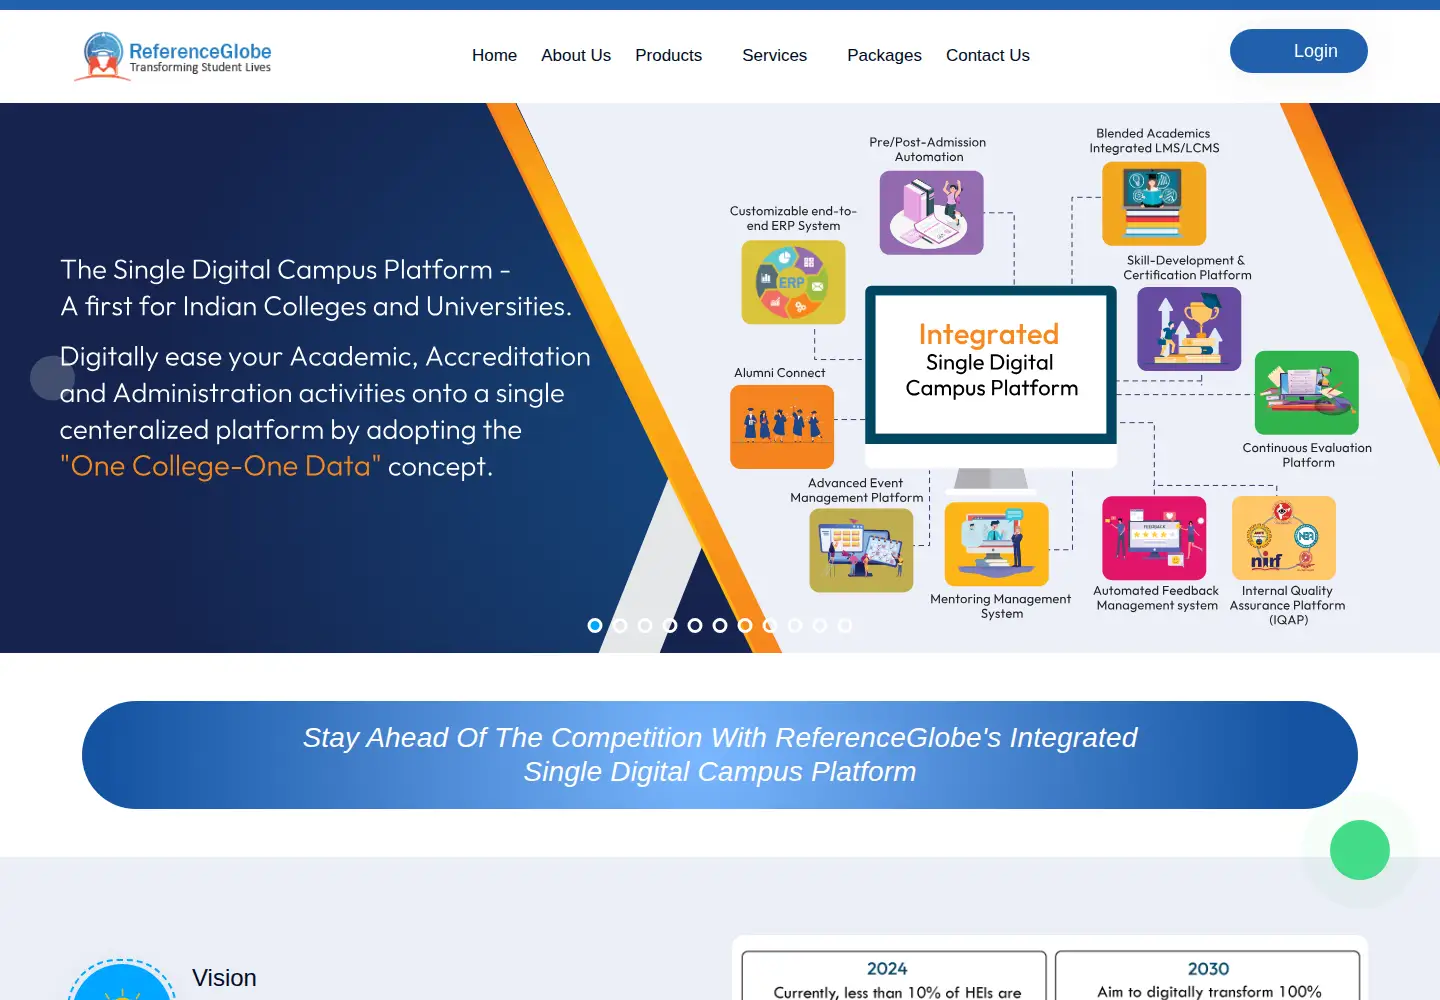Go to the Home page
Image resolution: width=1440 pixels, height=1000 pixels.
494,56
